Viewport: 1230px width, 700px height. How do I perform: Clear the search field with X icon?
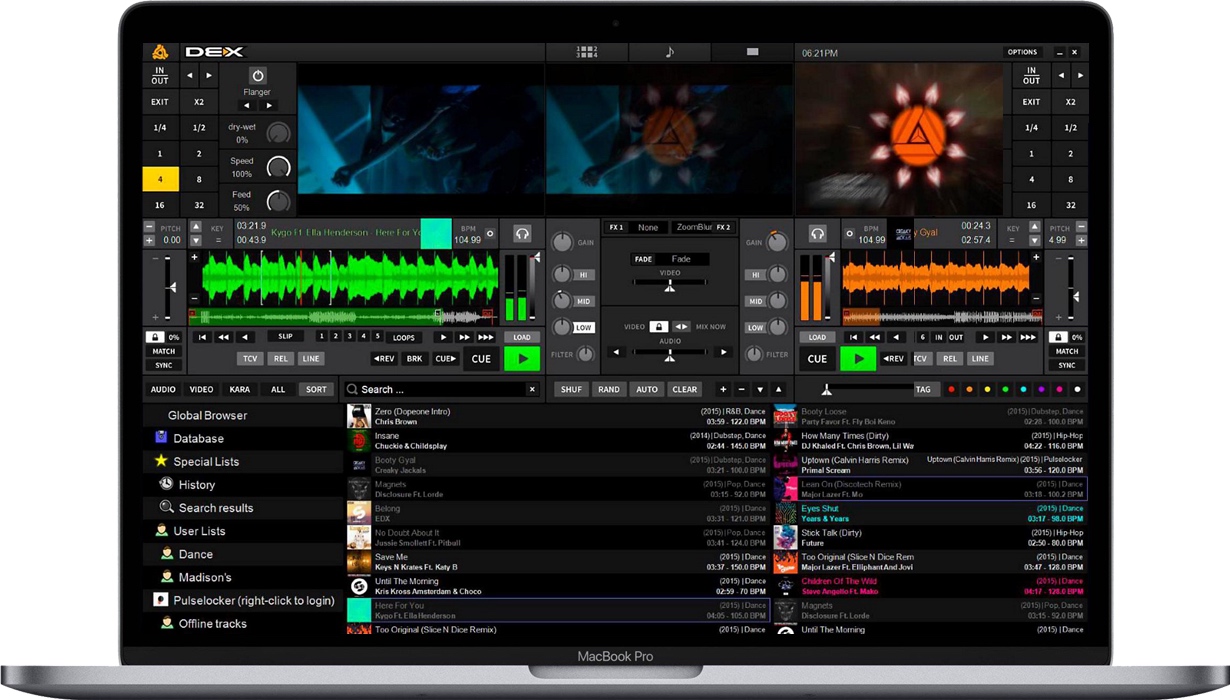(x=532, y=390)
